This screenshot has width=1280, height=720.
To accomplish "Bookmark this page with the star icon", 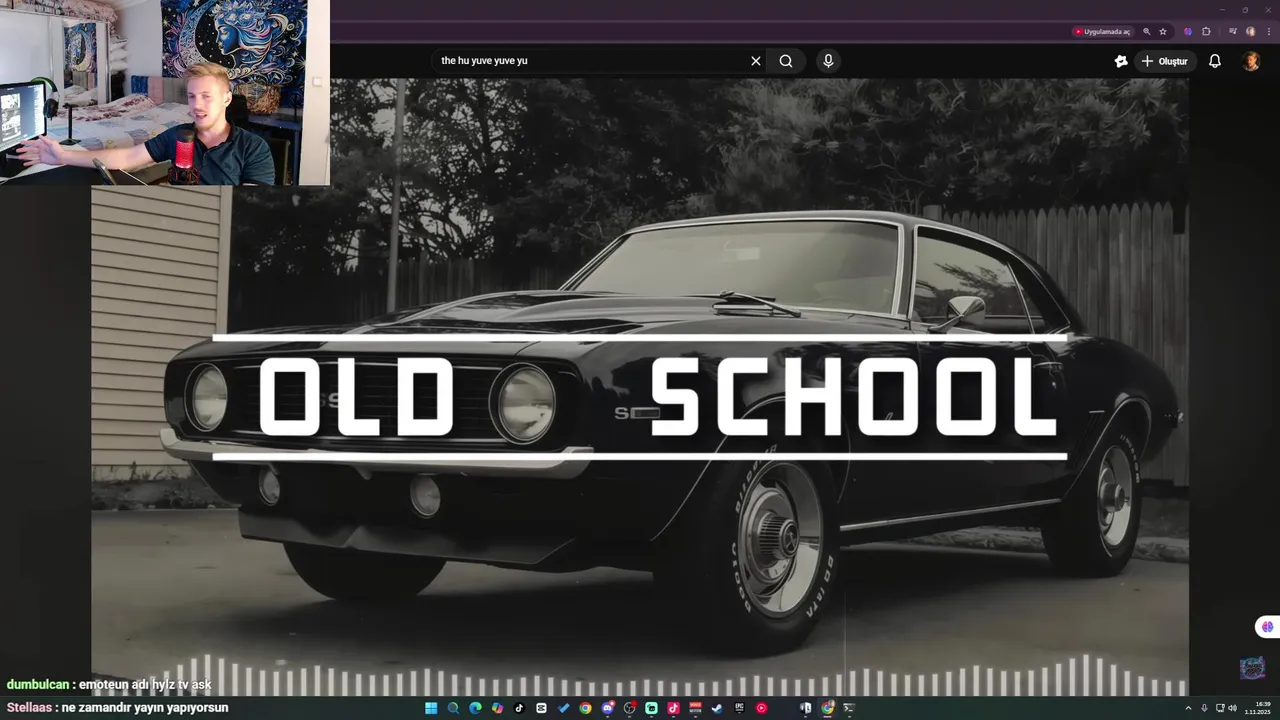I will point(1163,32).
